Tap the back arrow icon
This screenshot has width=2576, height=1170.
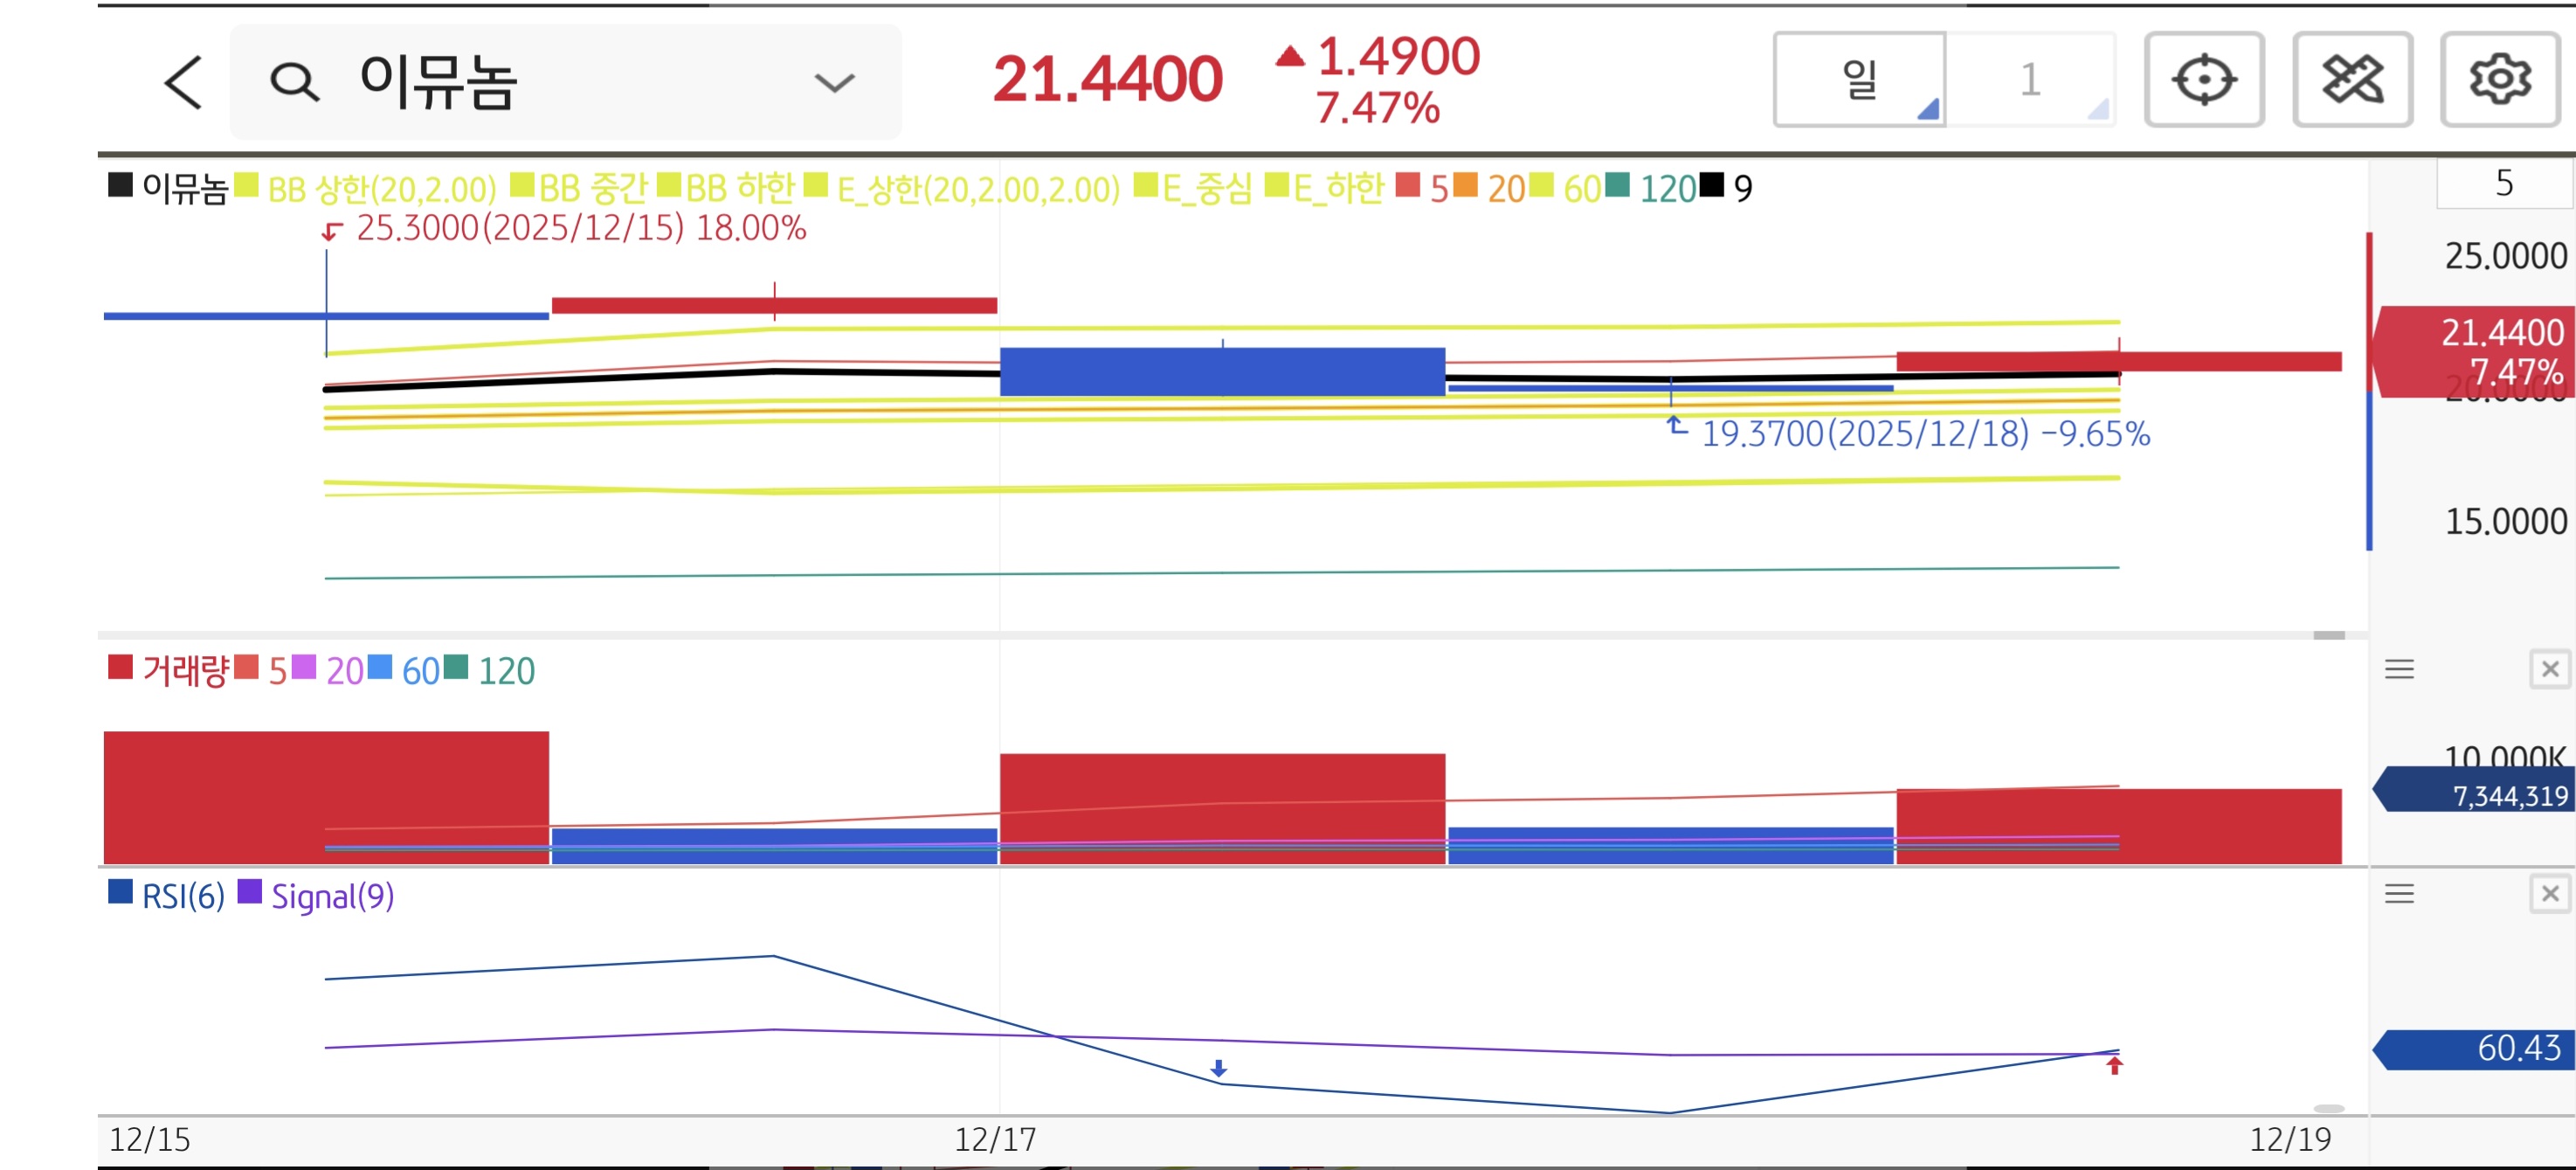184,81
